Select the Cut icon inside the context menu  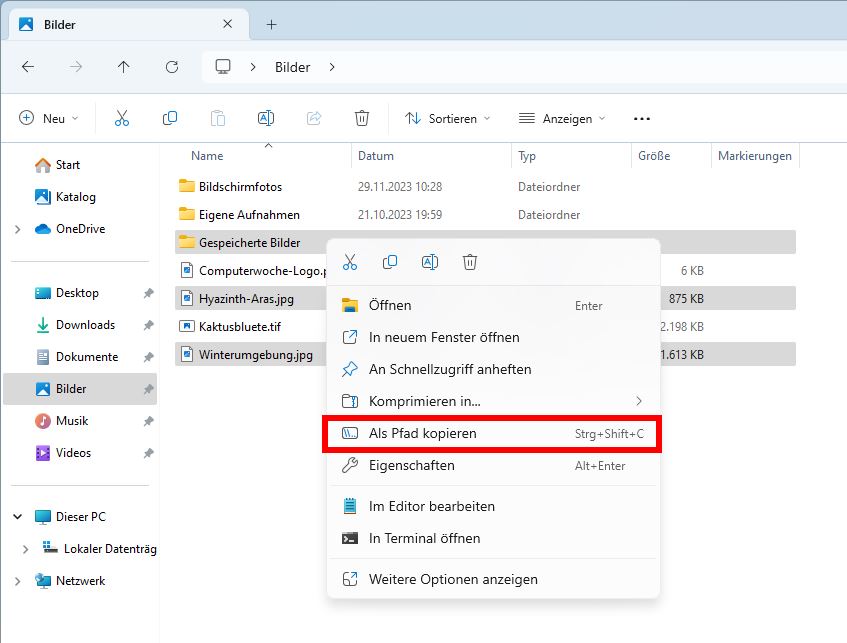click(x=351, y=261)
